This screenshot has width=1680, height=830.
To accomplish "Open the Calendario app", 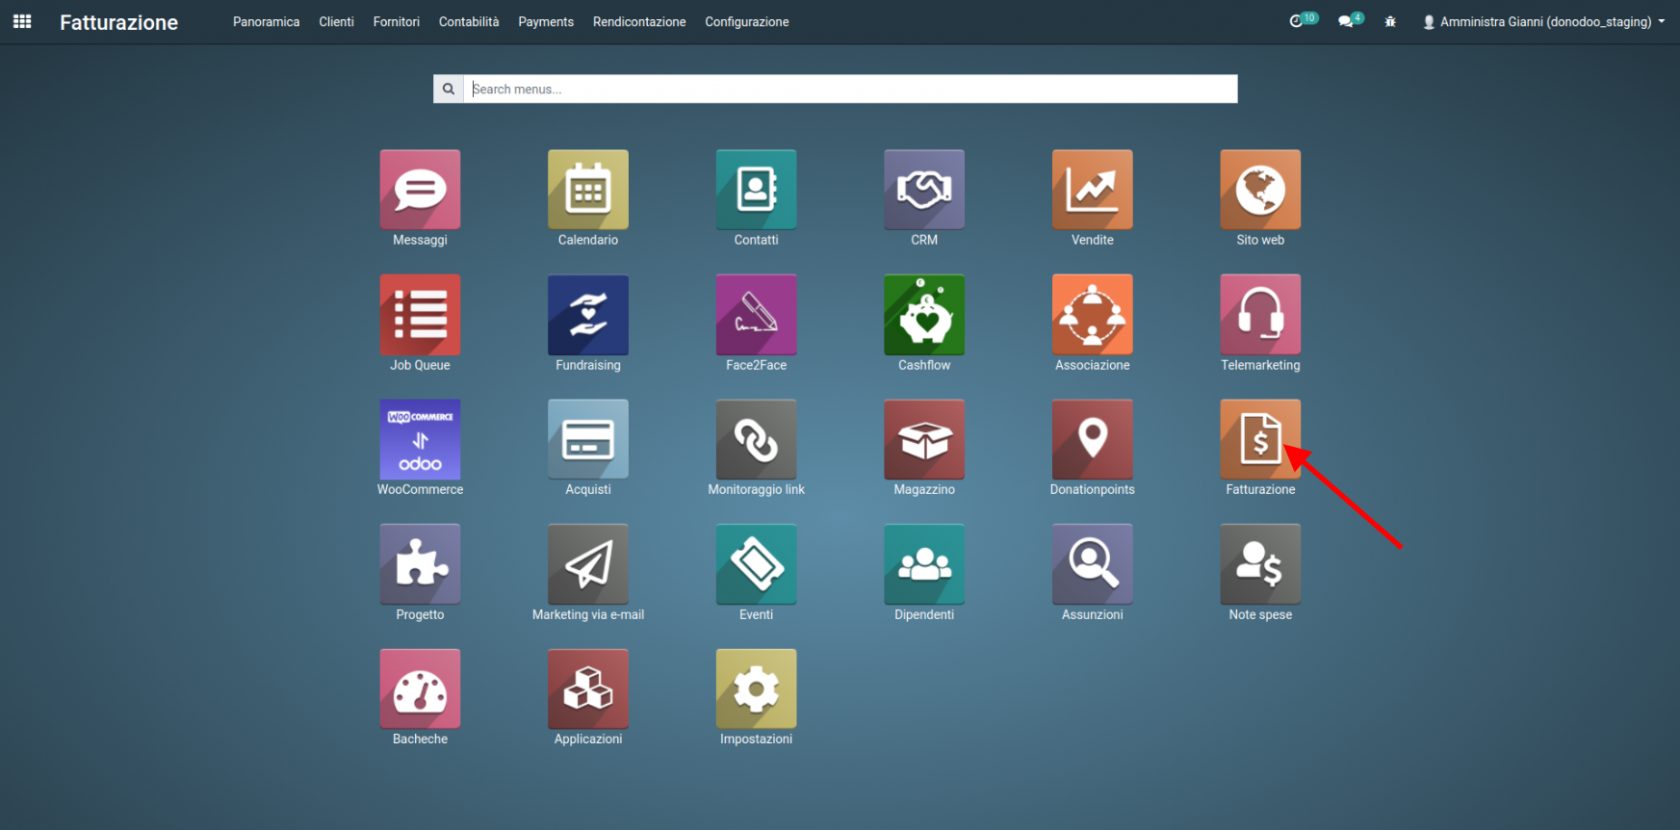I will [588, 190].
